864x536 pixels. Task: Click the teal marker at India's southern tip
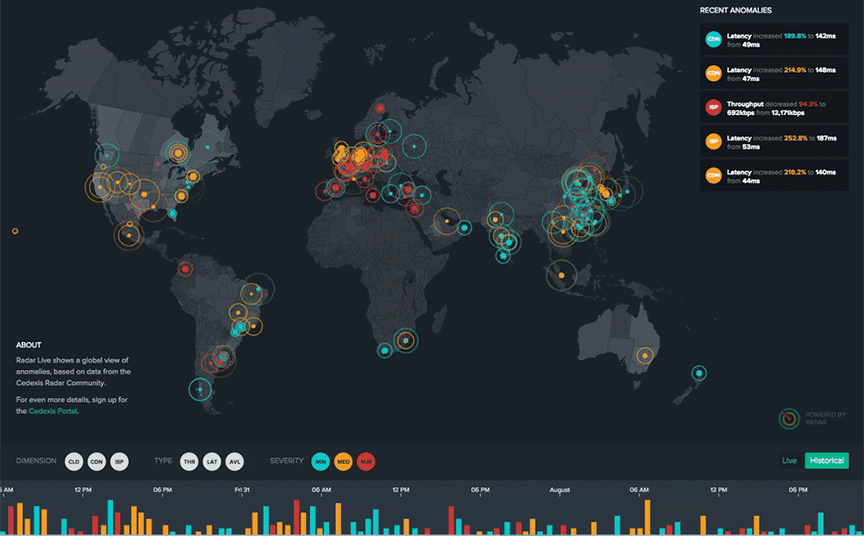coord(503,256)
